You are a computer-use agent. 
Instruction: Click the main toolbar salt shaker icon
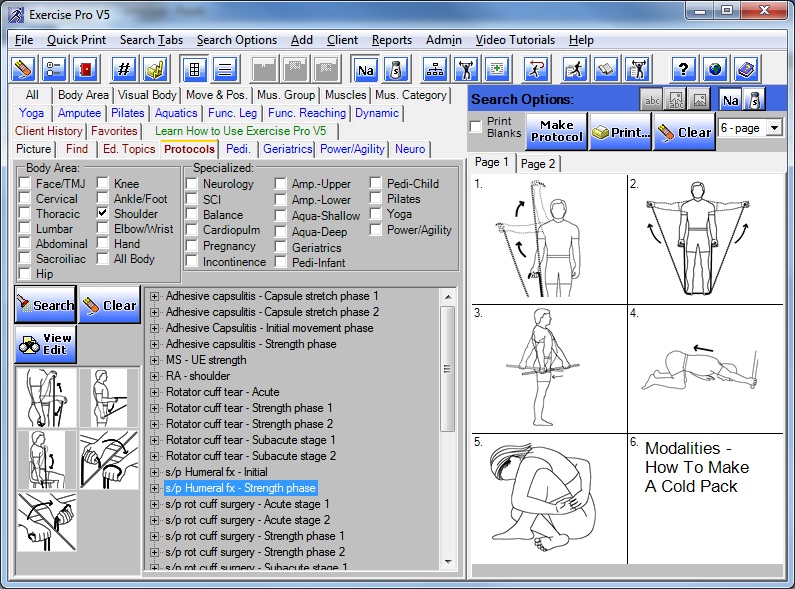pyautogui.click(x=396, y=69)
